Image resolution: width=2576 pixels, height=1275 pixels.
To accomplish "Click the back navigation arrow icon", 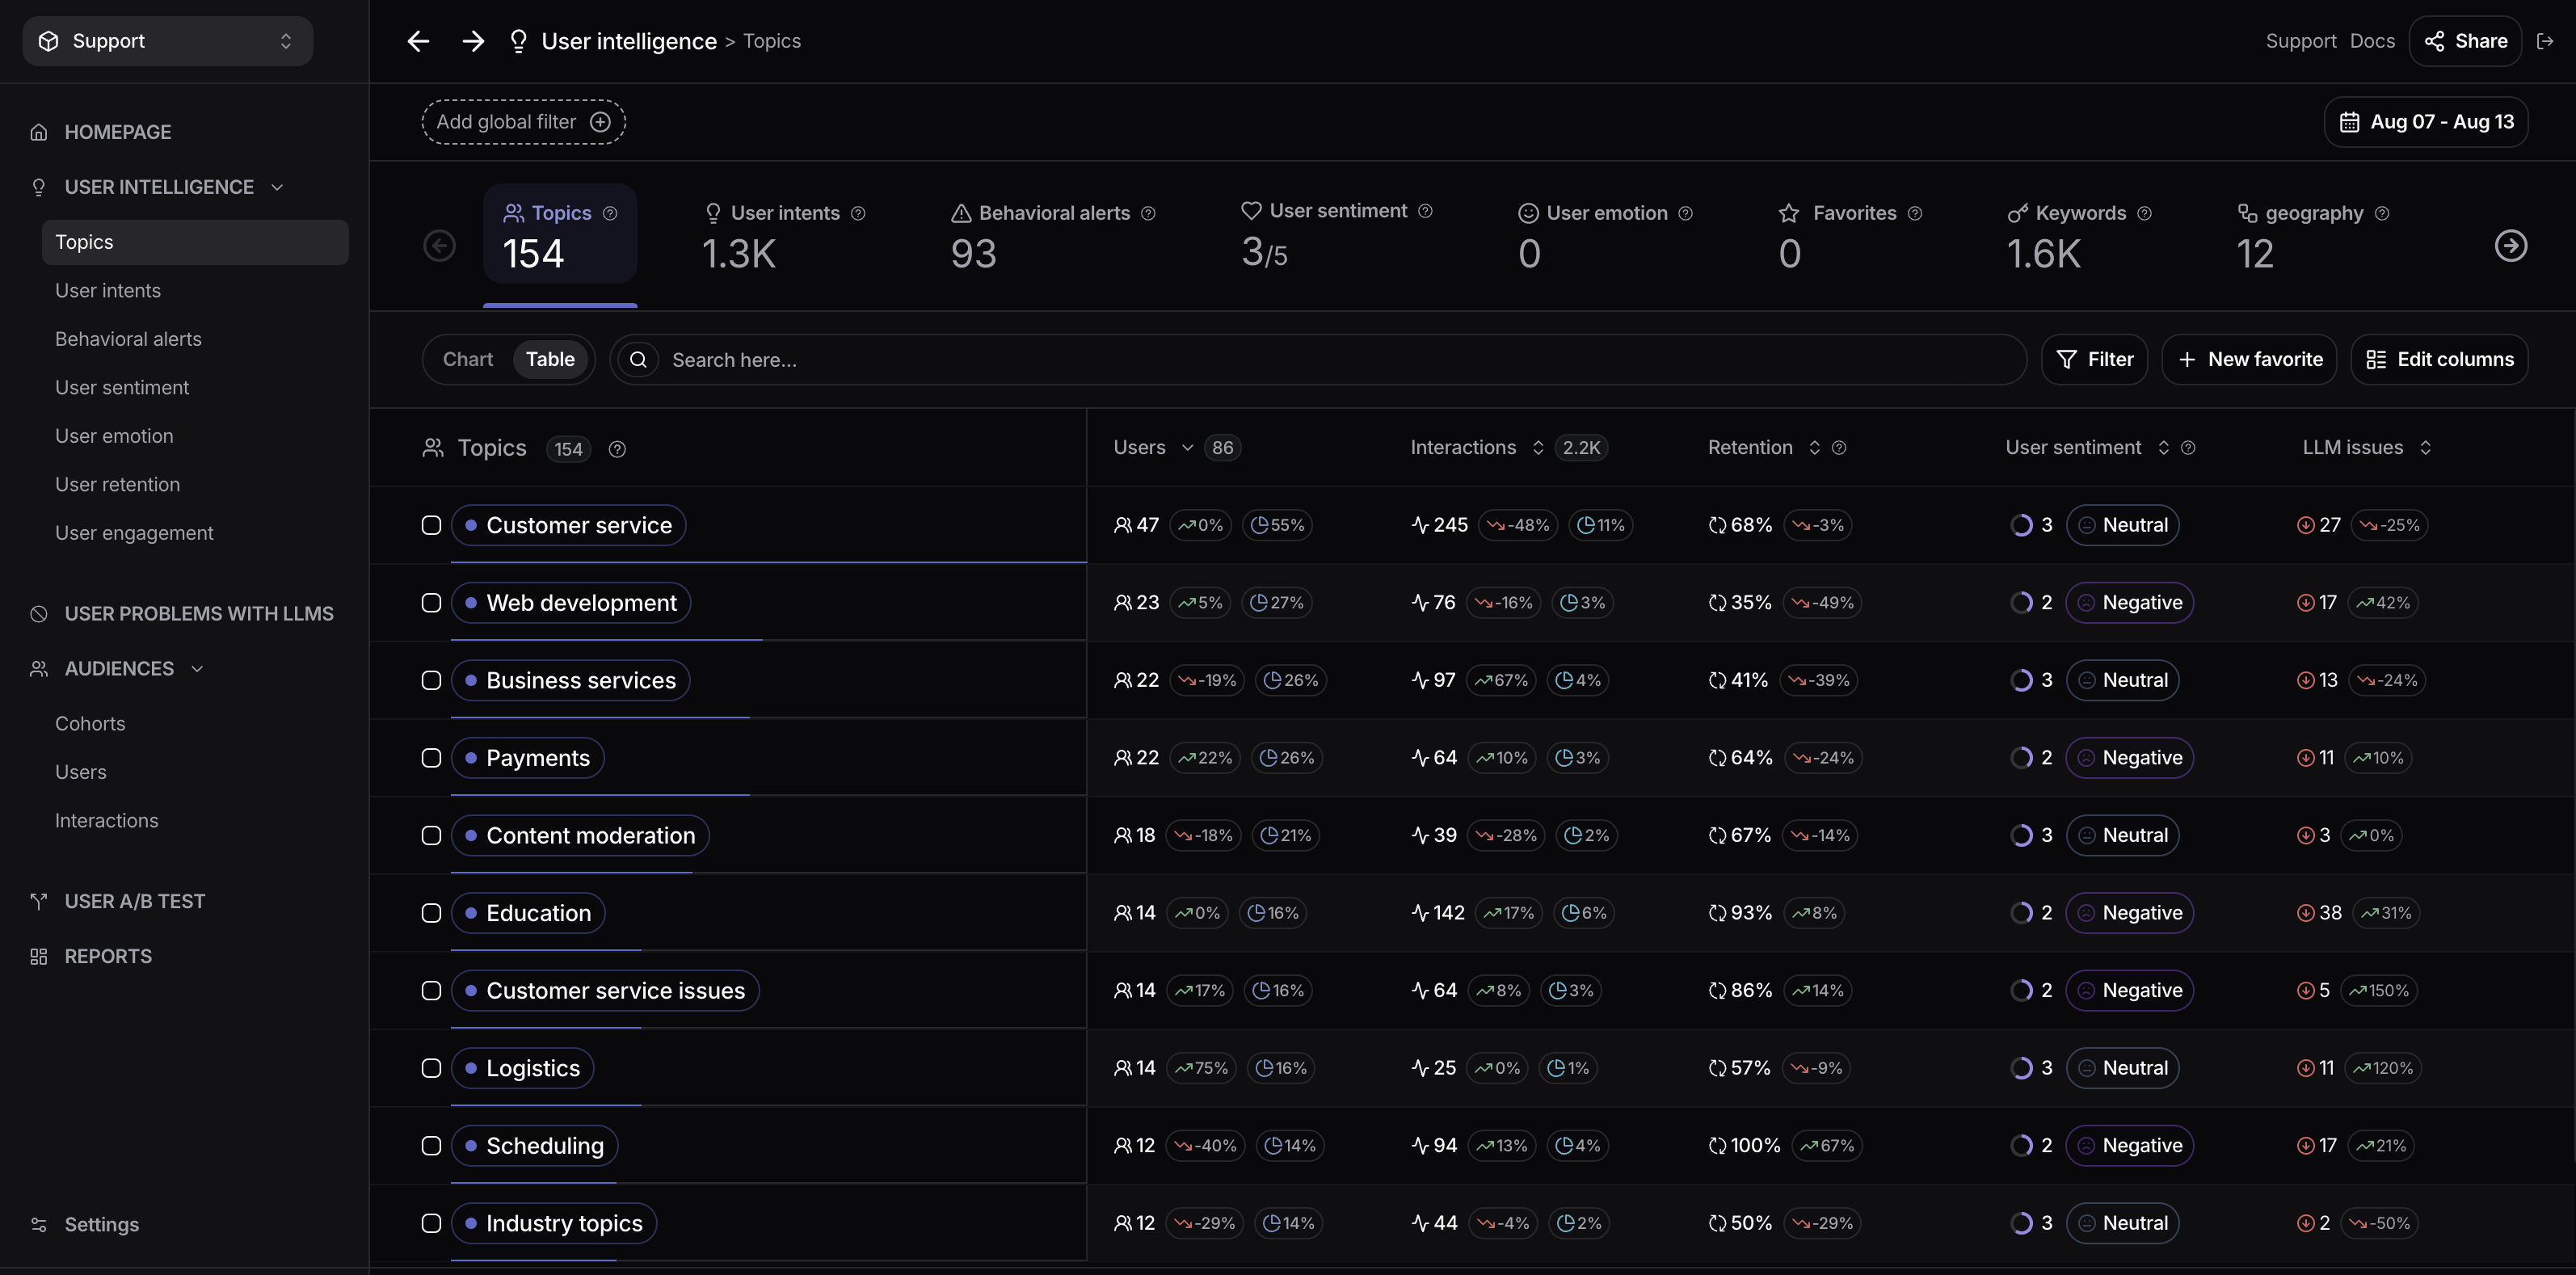I will (418, 41).
